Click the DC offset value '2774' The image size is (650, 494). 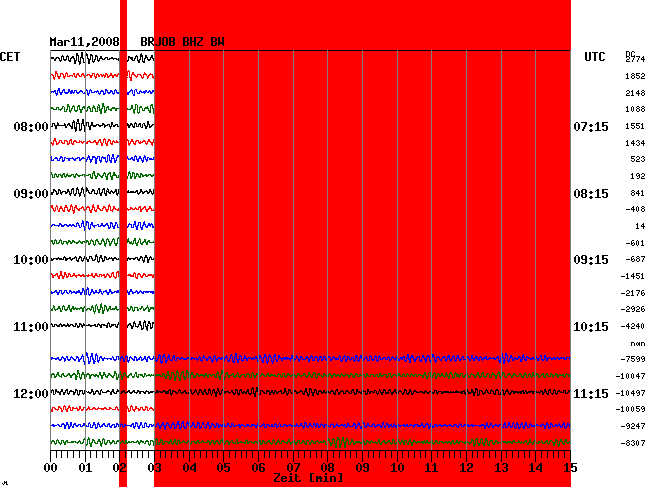pos(635,59)
